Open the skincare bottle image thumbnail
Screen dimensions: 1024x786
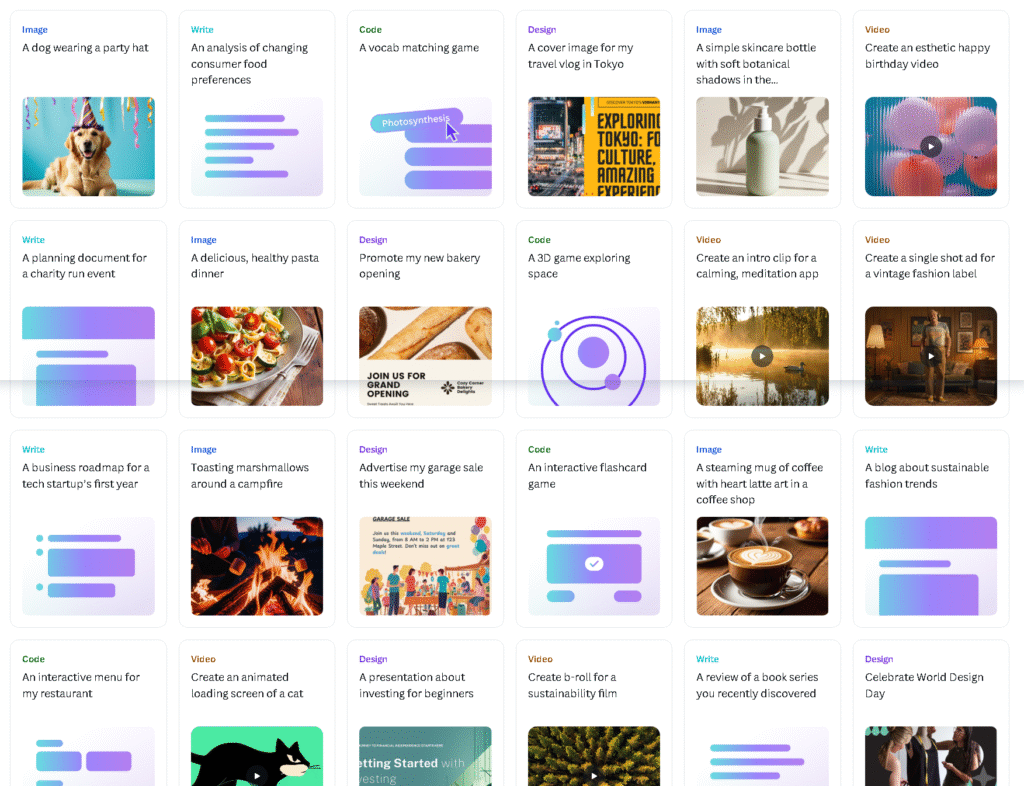[x=762, y=146]
